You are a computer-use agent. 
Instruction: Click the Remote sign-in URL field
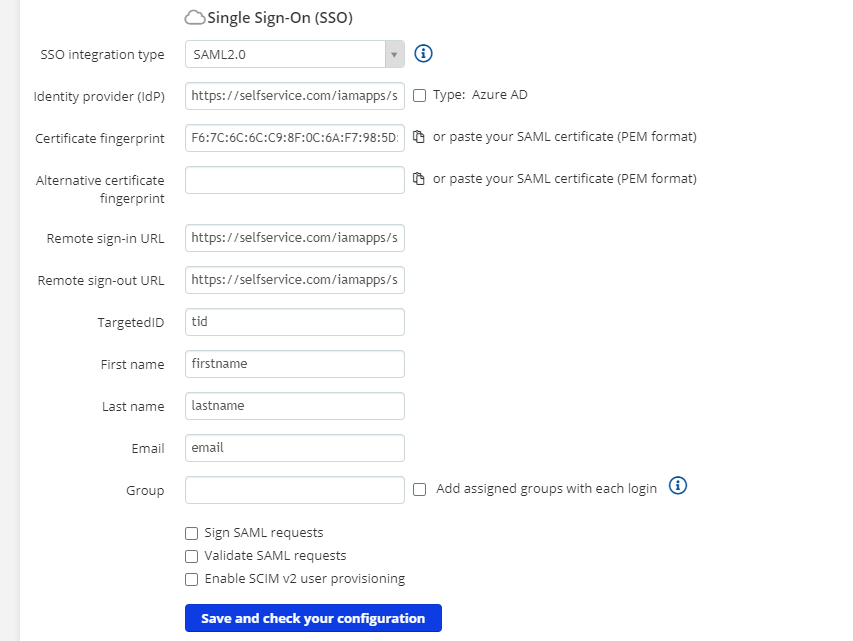click(x=295, y=238)
